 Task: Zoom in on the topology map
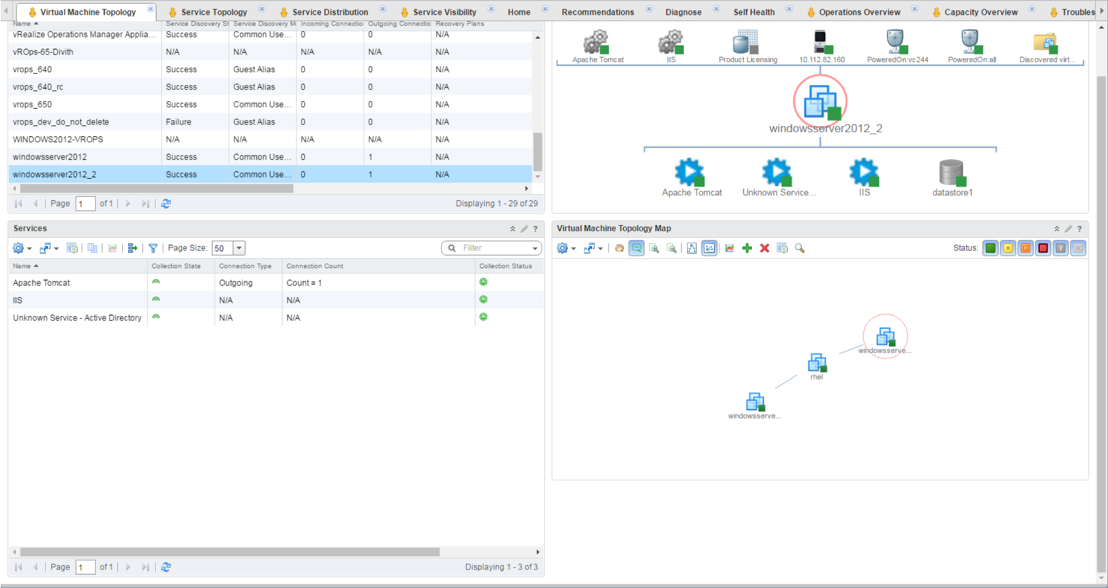tap(652, 248)
